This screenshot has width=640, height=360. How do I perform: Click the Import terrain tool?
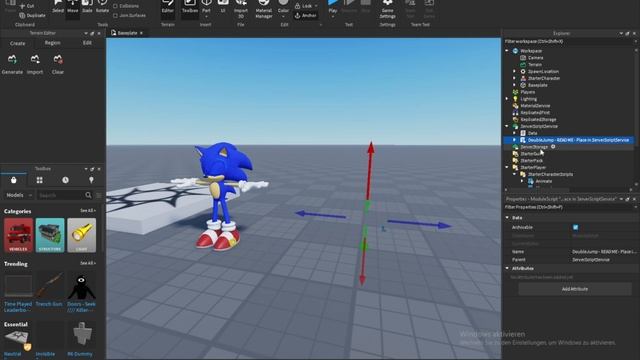pyautogui.click(x=35, y=64)
